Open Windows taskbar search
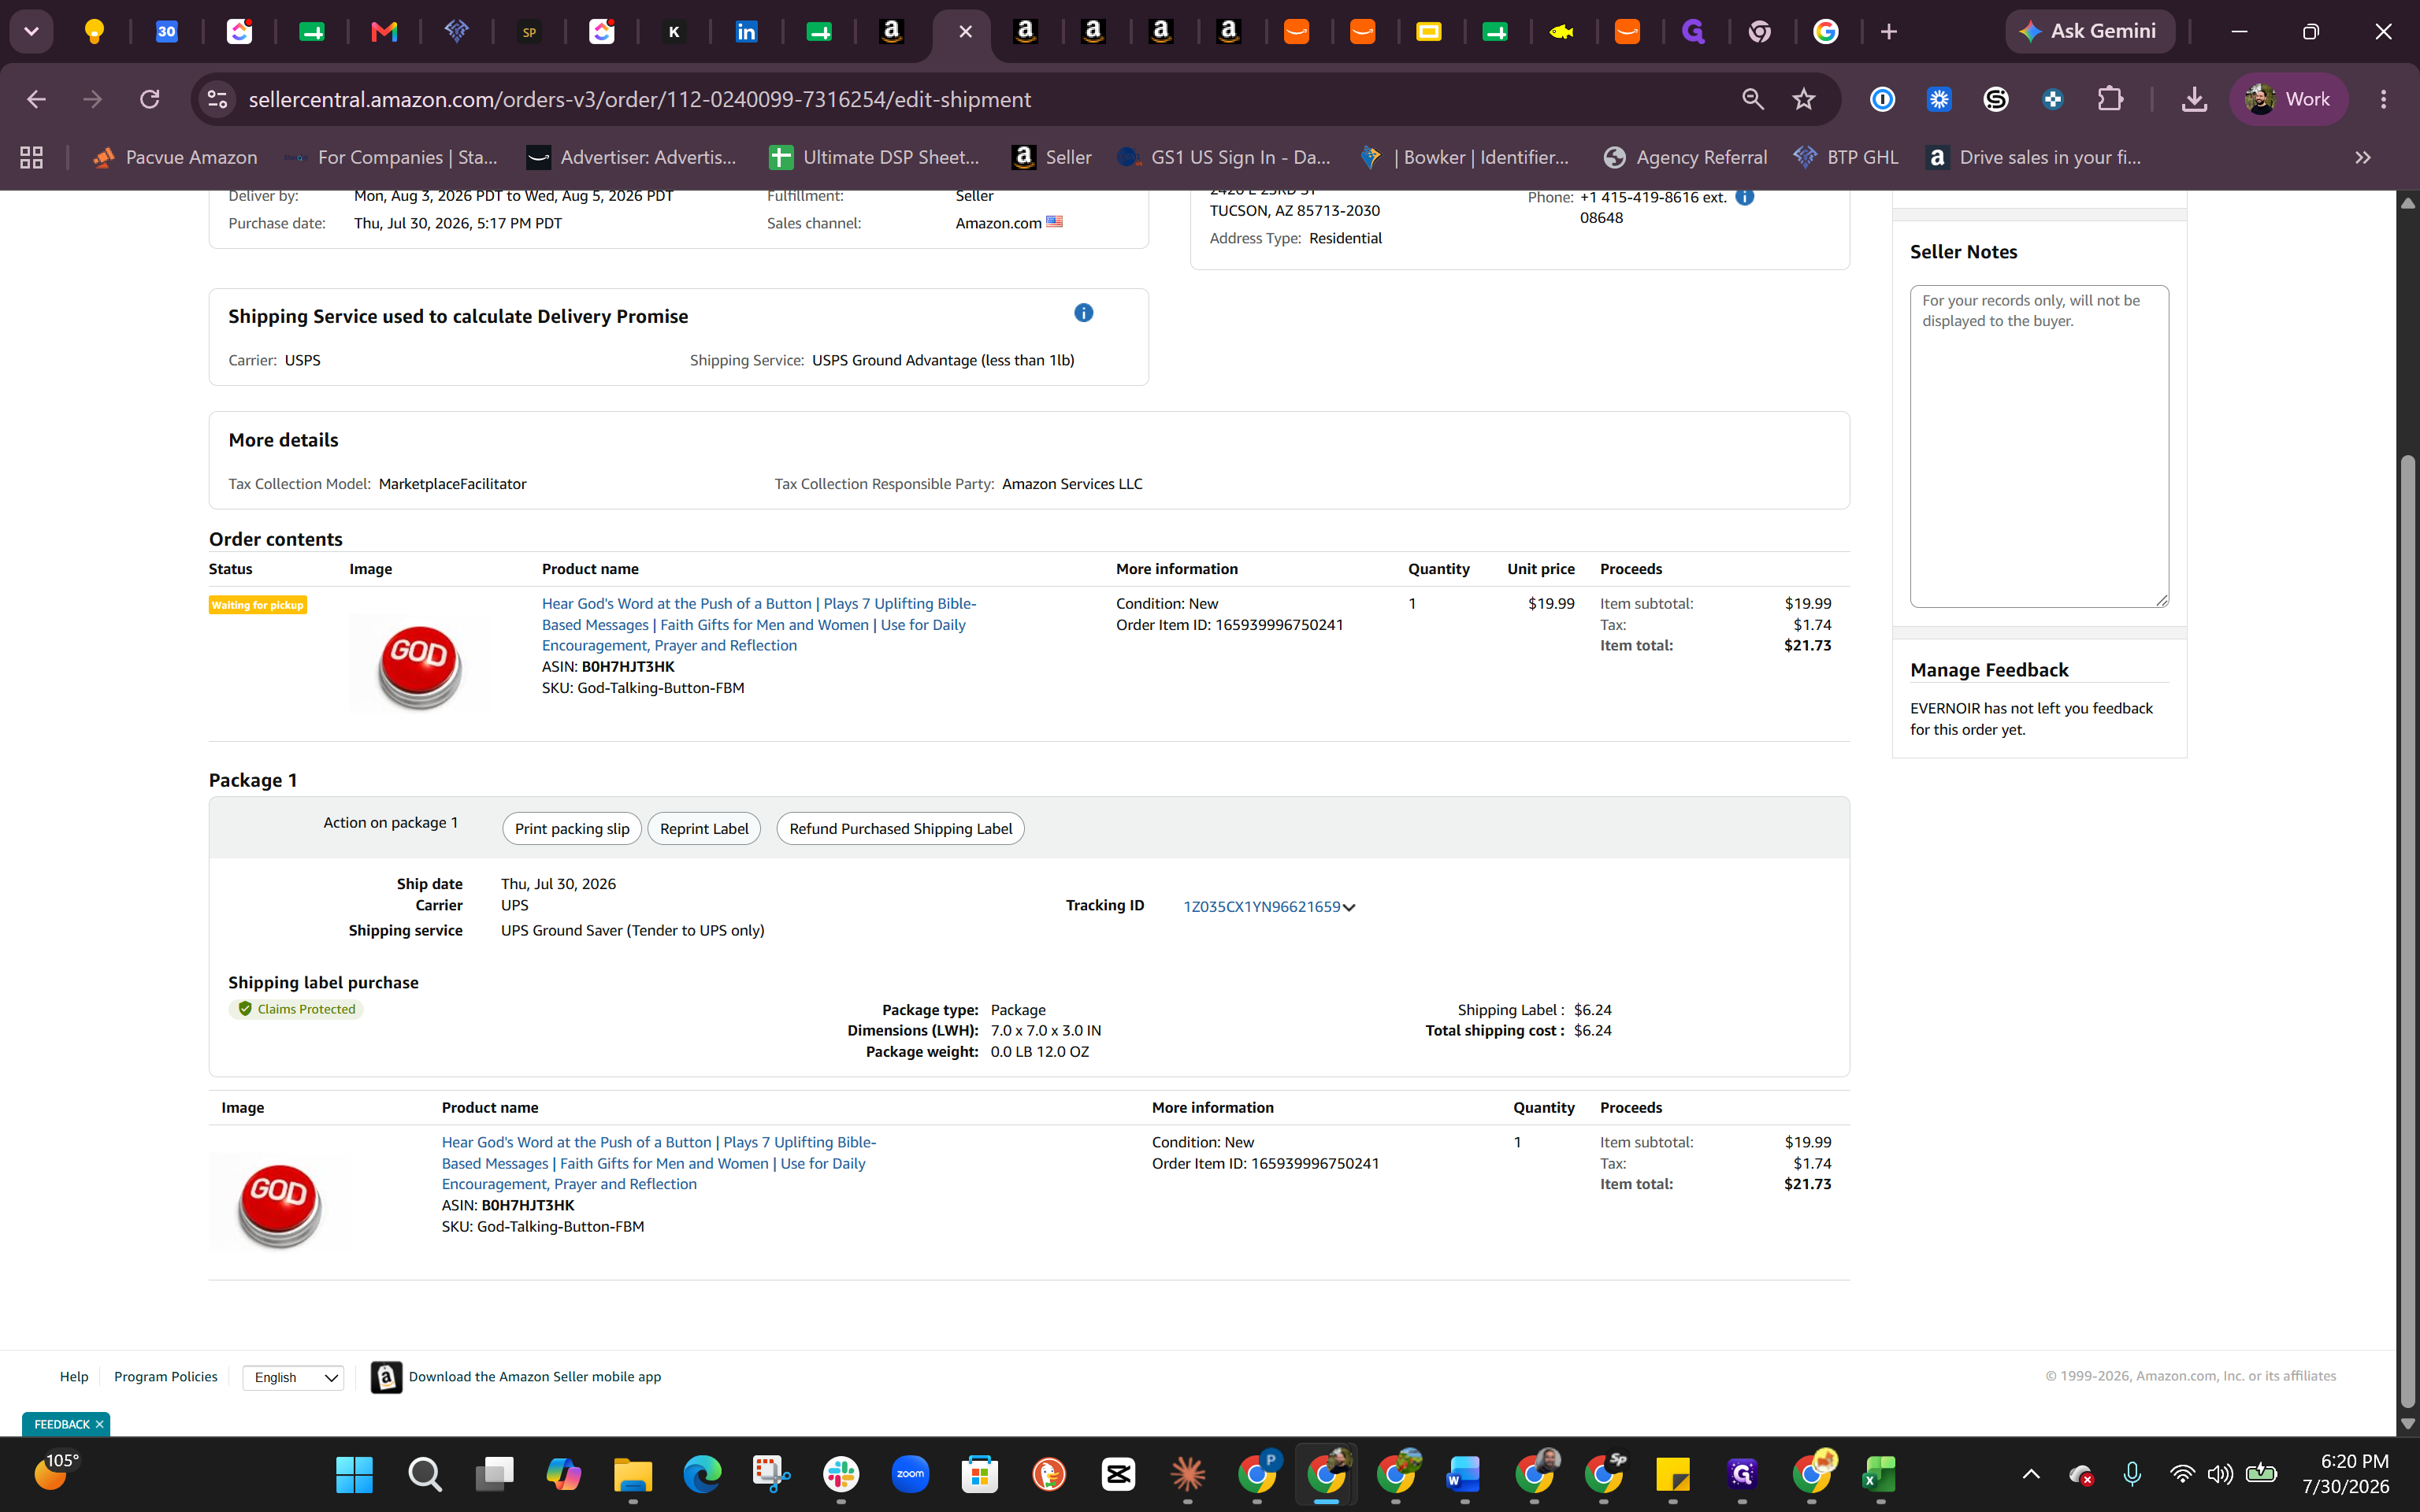 (x=424, y=1474)
